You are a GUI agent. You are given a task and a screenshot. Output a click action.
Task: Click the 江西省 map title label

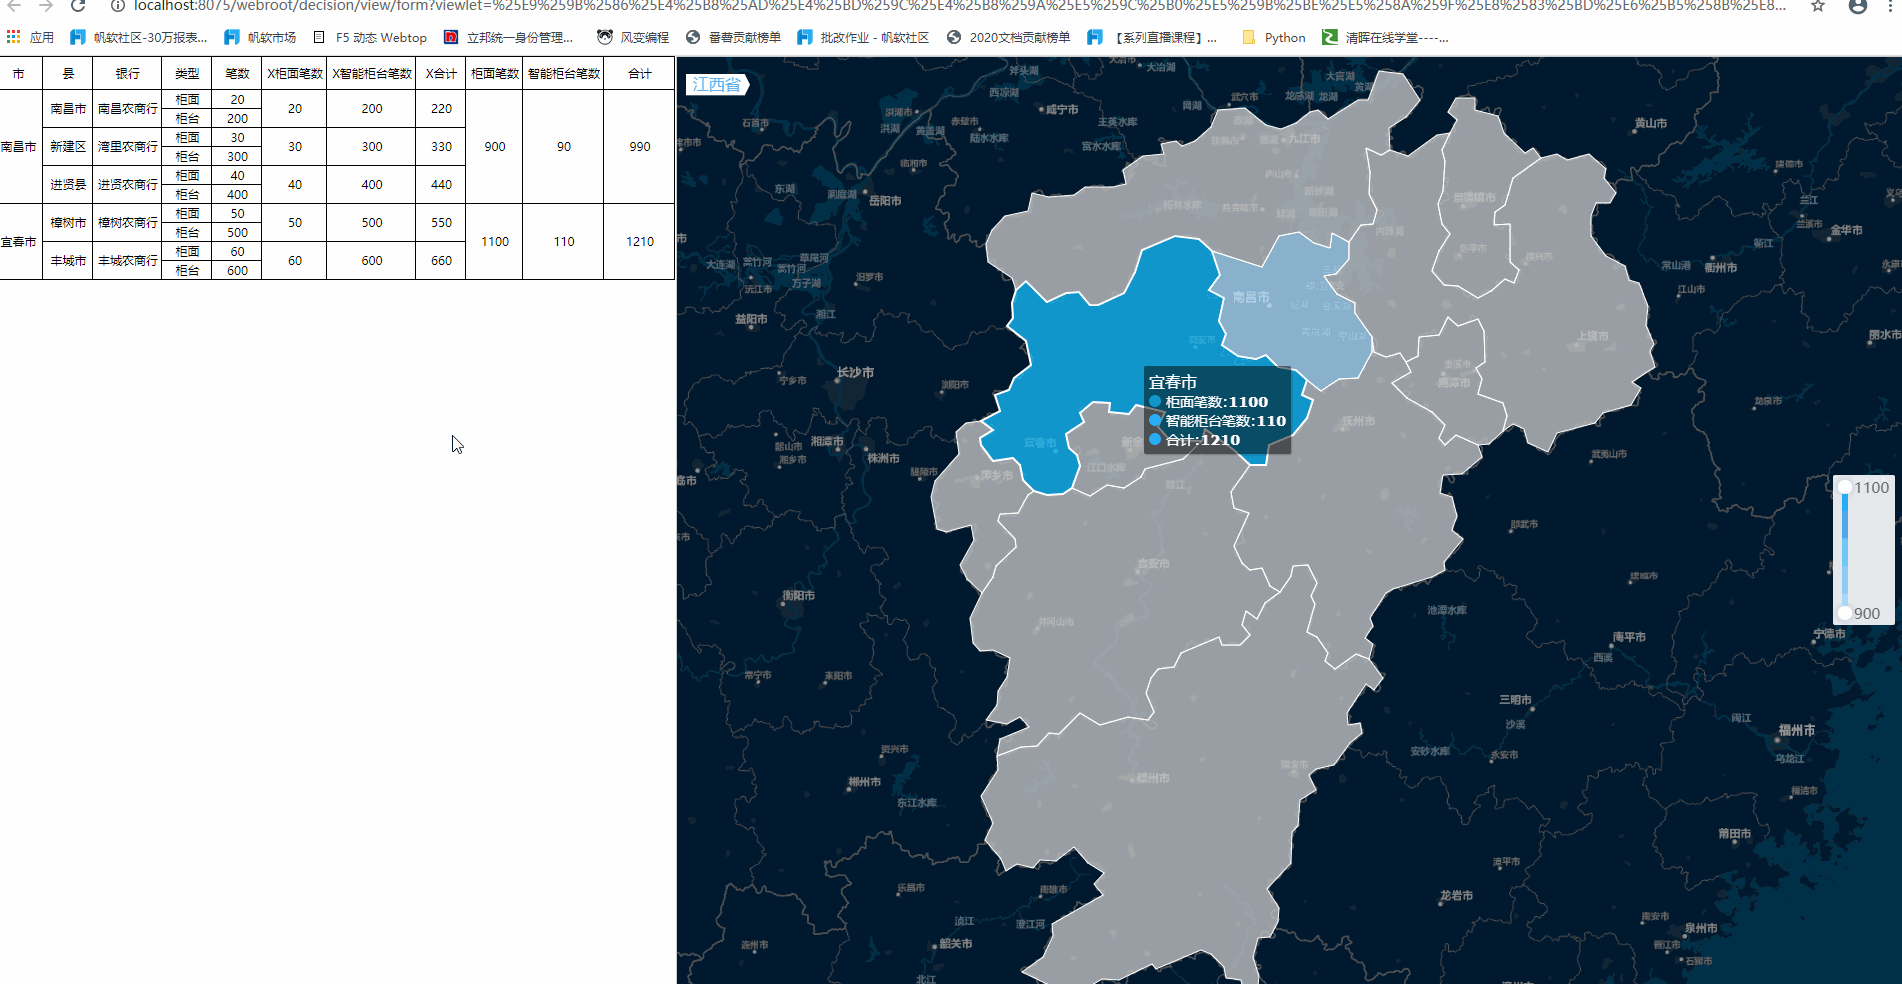pos(716,85)
